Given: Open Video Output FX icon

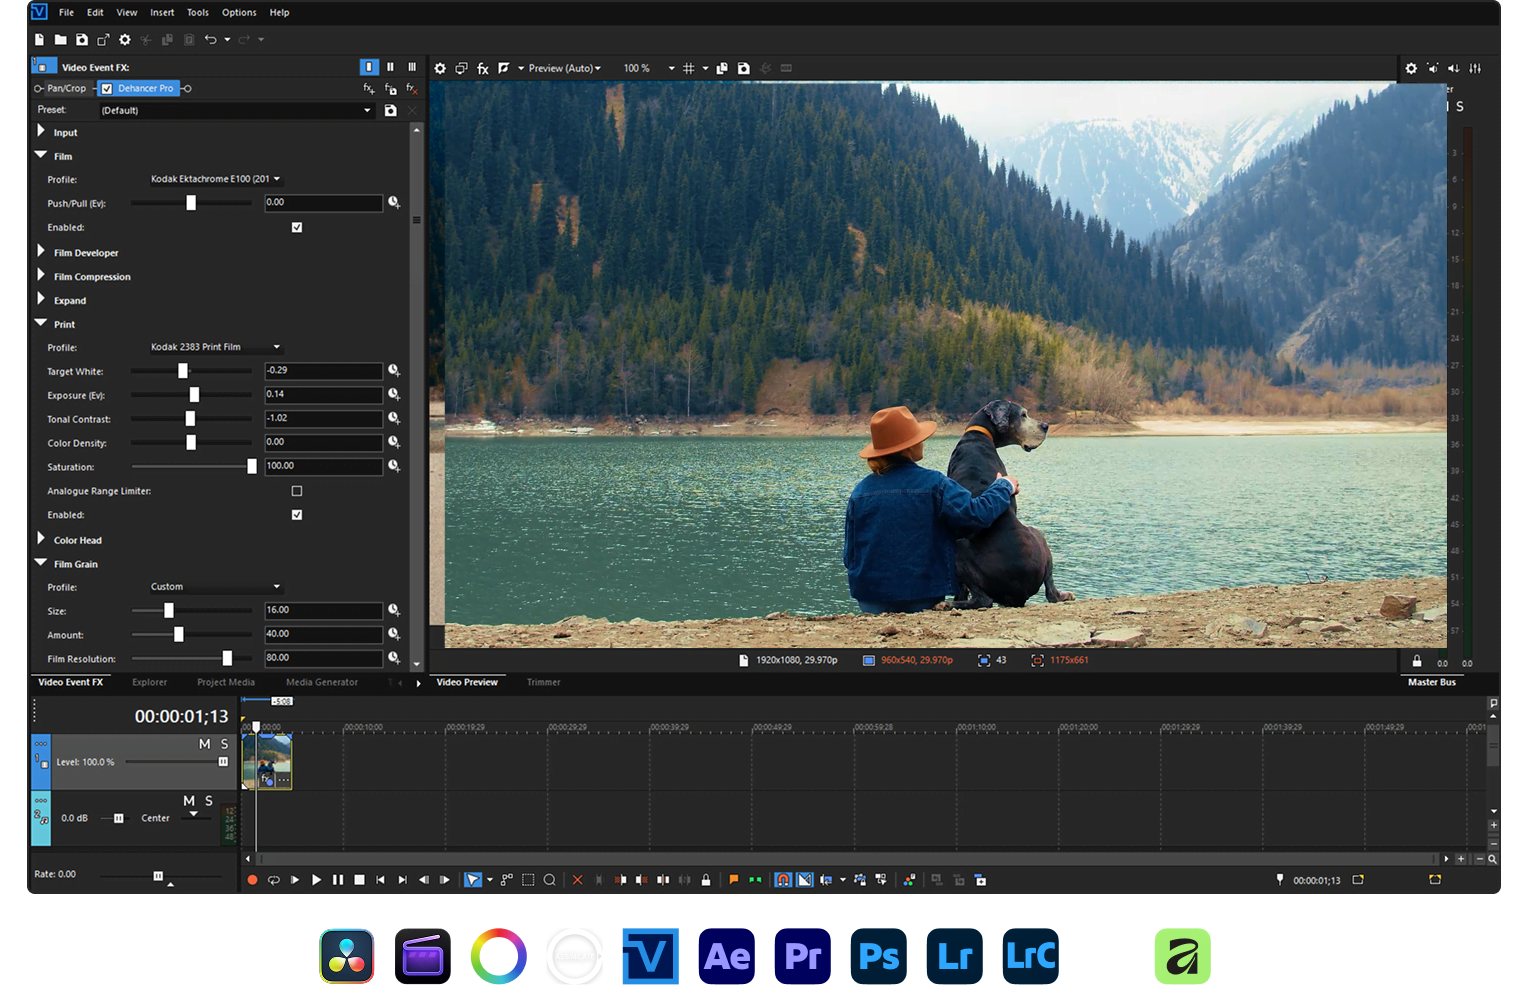Looking at the screenshot, I should pyautogui.click(x=483, y=68).
